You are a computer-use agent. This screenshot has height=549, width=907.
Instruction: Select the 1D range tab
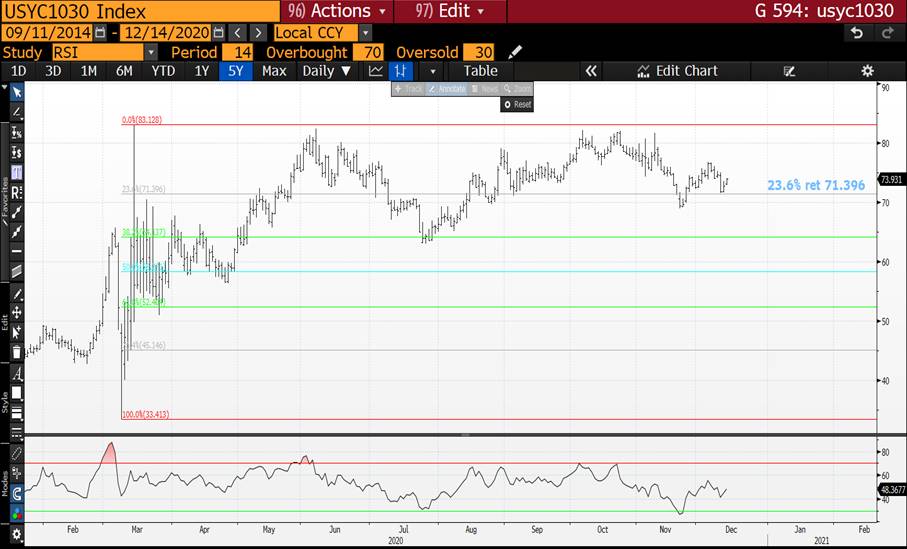point(19,71)
